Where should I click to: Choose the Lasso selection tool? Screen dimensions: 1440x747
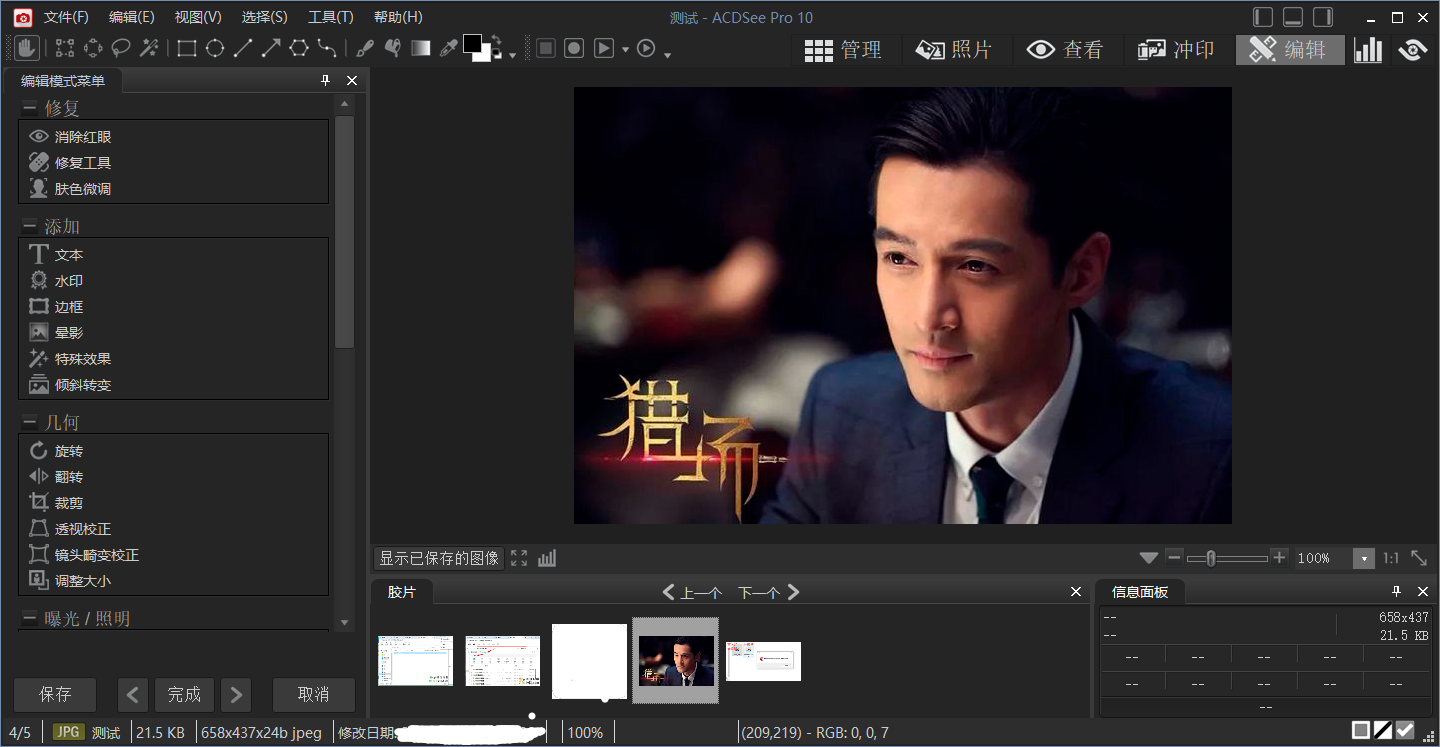[x=121, y=48]
